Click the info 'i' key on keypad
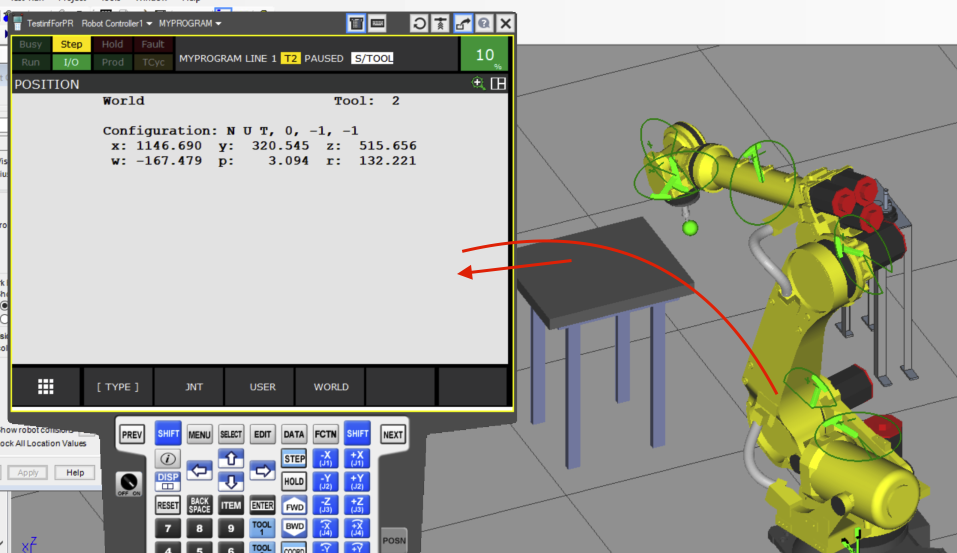 (x=168, y=458)
